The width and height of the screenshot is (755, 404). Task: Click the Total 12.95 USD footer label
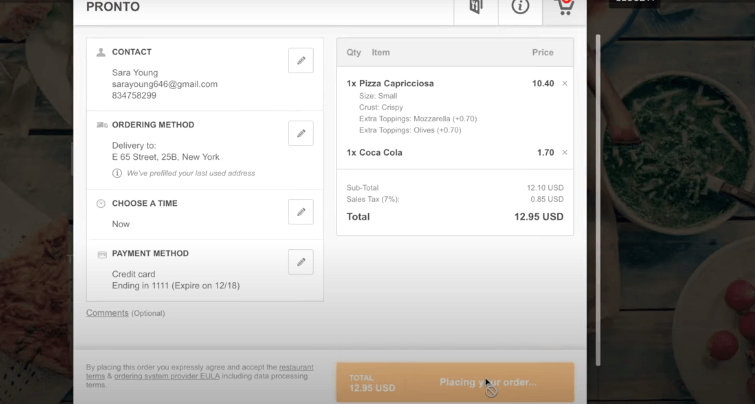[372, 383]
